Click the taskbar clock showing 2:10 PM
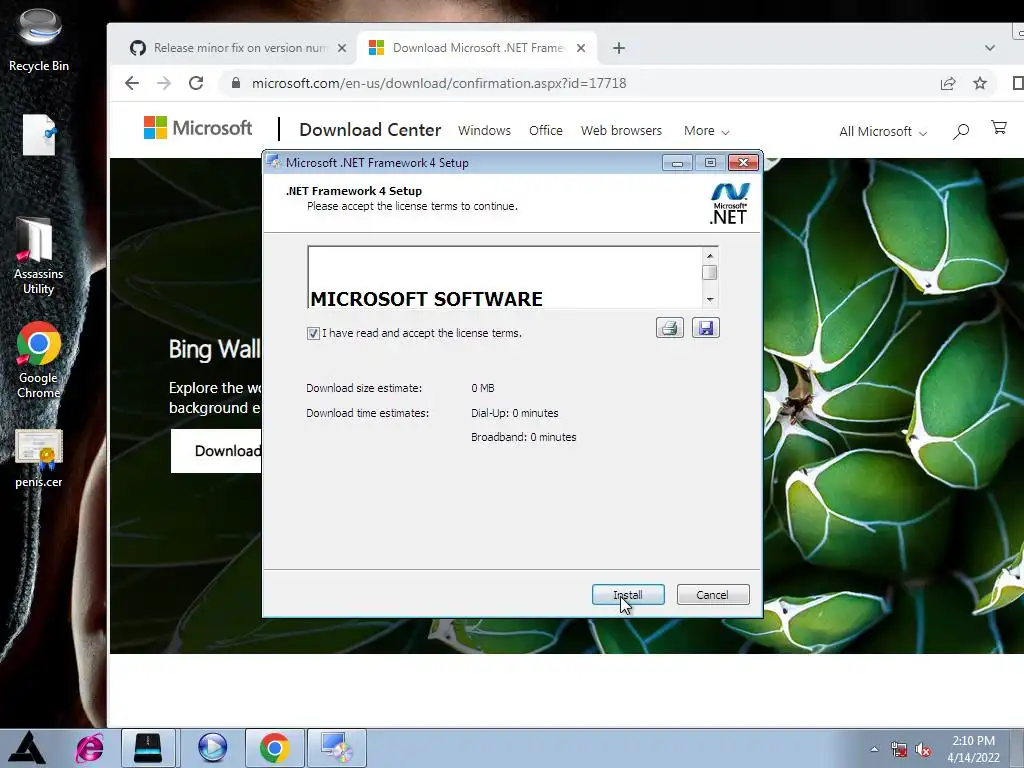The image size is (1024, 768). click(x=973, y=749)
